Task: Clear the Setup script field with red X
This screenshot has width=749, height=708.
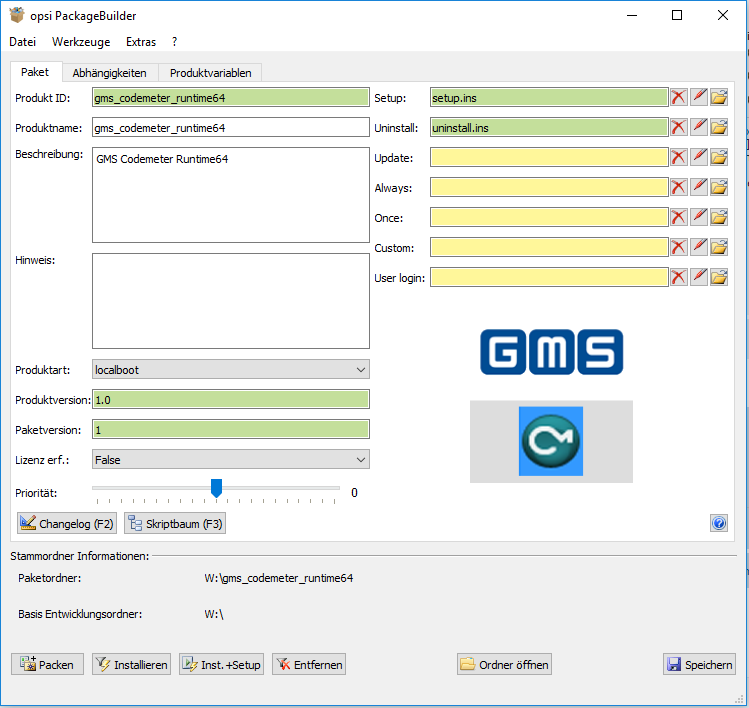Action: click(678, 97)
